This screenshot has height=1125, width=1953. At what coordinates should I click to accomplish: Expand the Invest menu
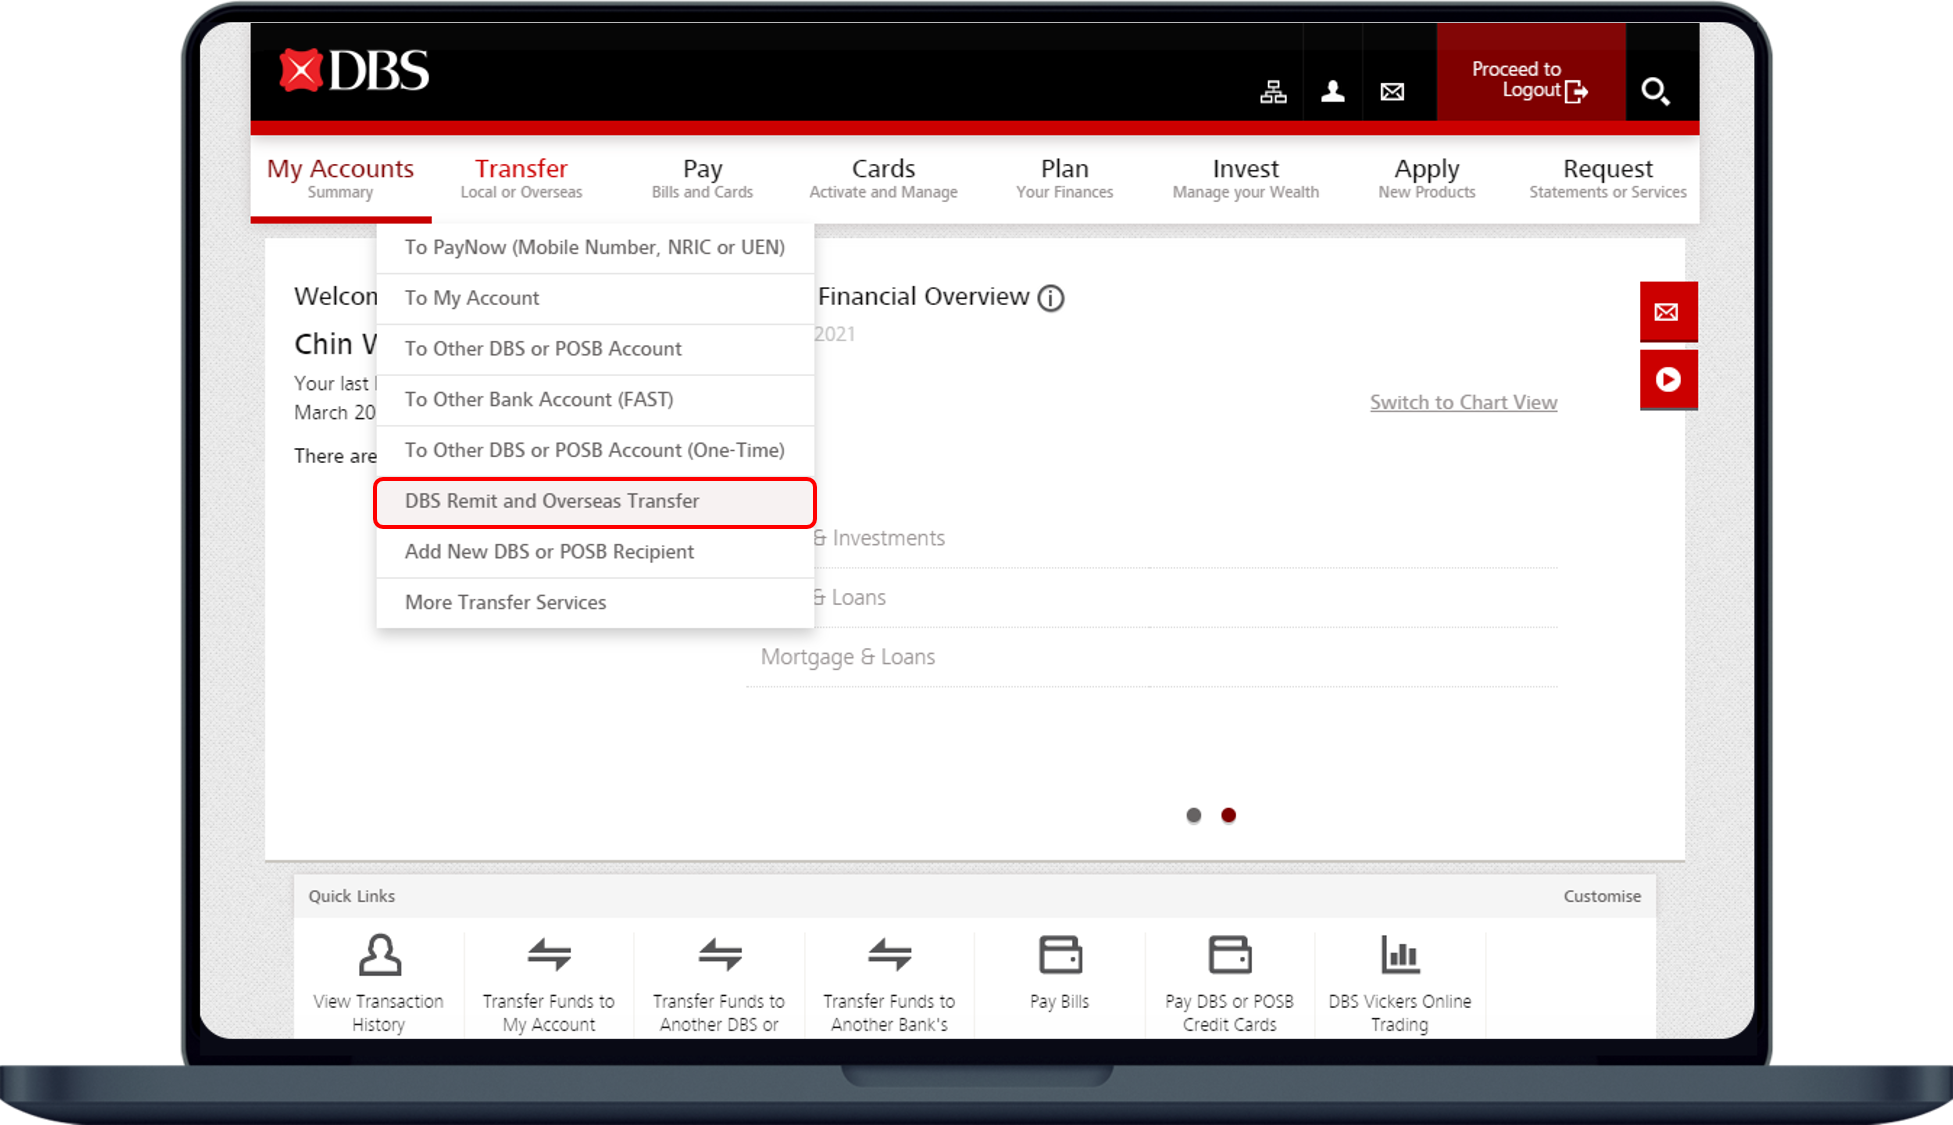pos(1245,178)
